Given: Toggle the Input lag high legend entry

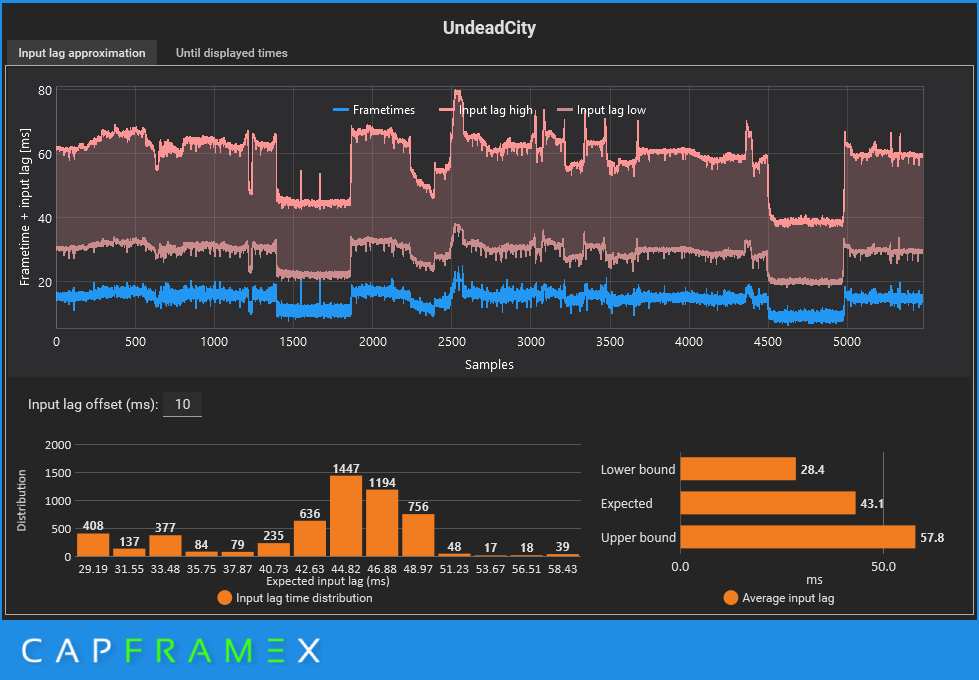Looking at the screenshot, I should (486, 110).
